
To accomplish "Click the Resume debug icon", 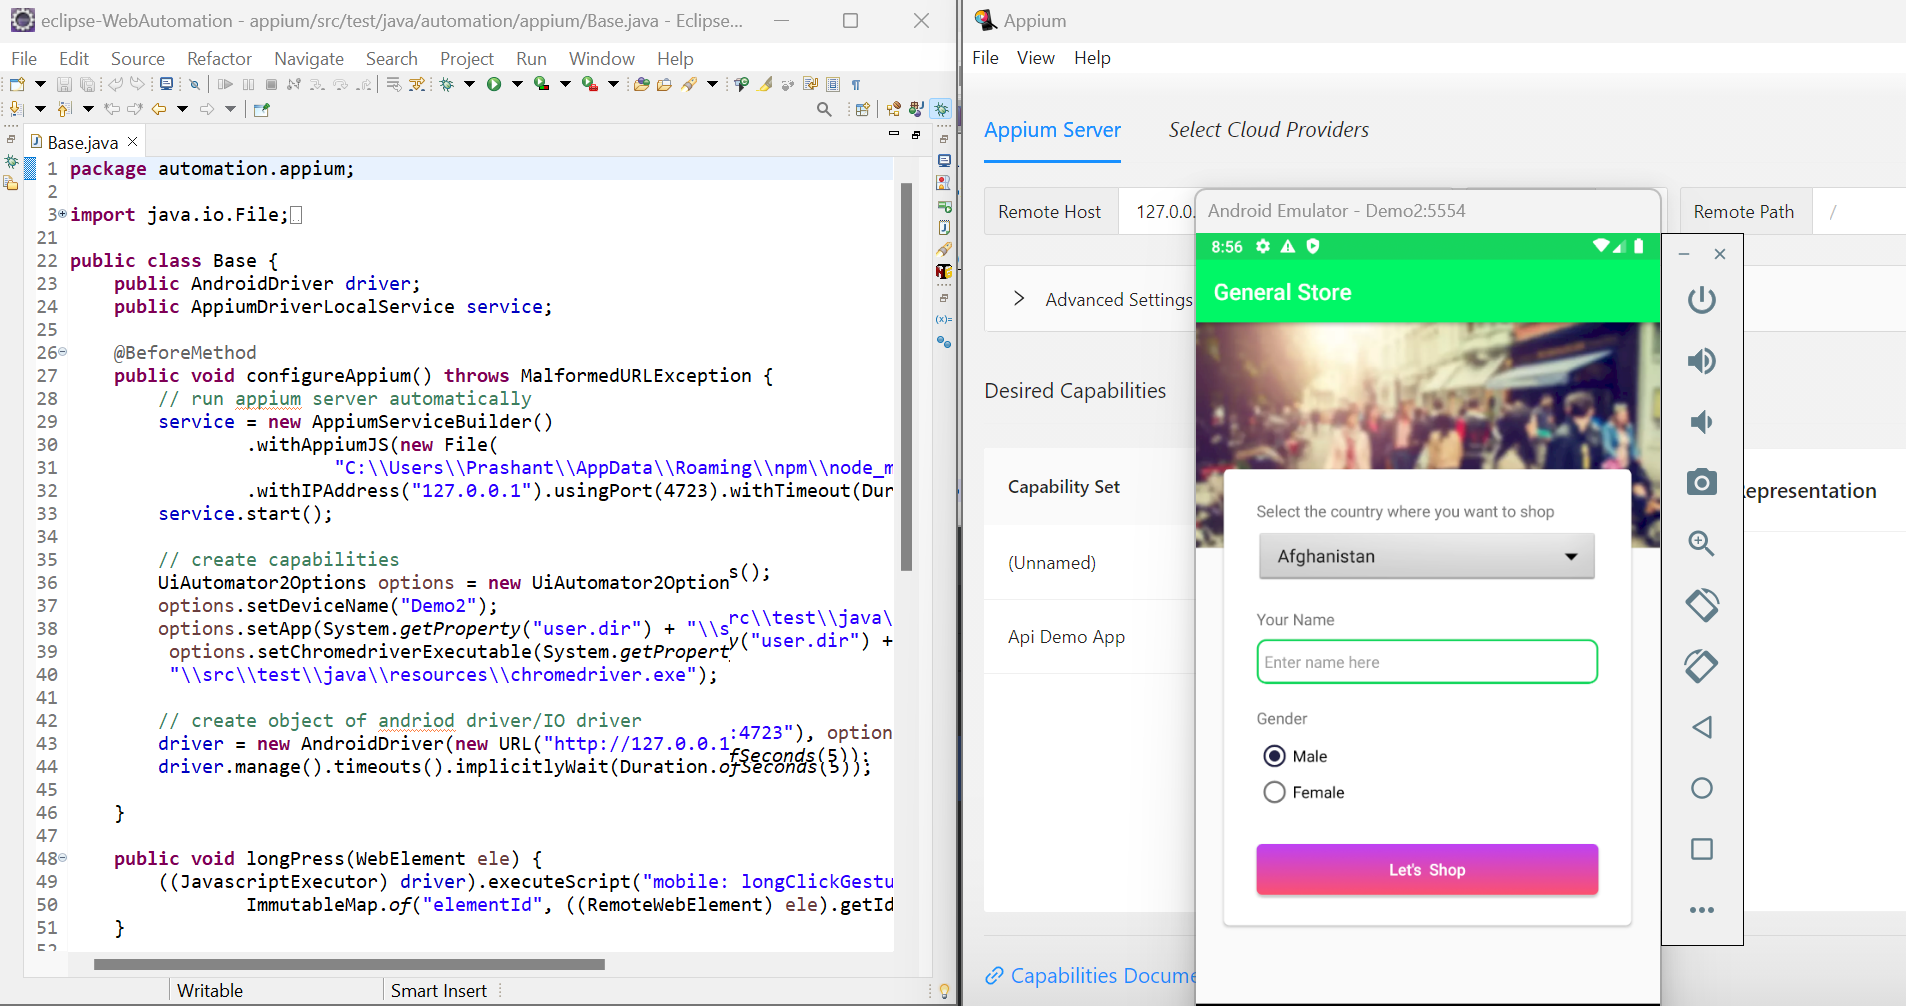I will click(x=225, y=84).
